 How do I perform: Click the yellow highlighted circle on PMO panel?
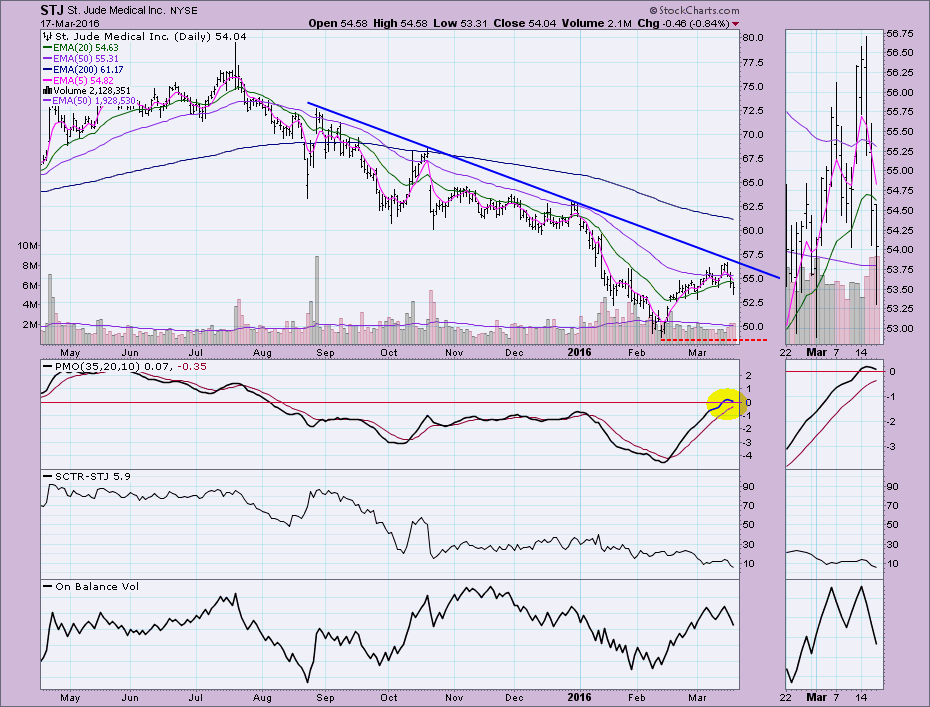(x=725, y=403)
